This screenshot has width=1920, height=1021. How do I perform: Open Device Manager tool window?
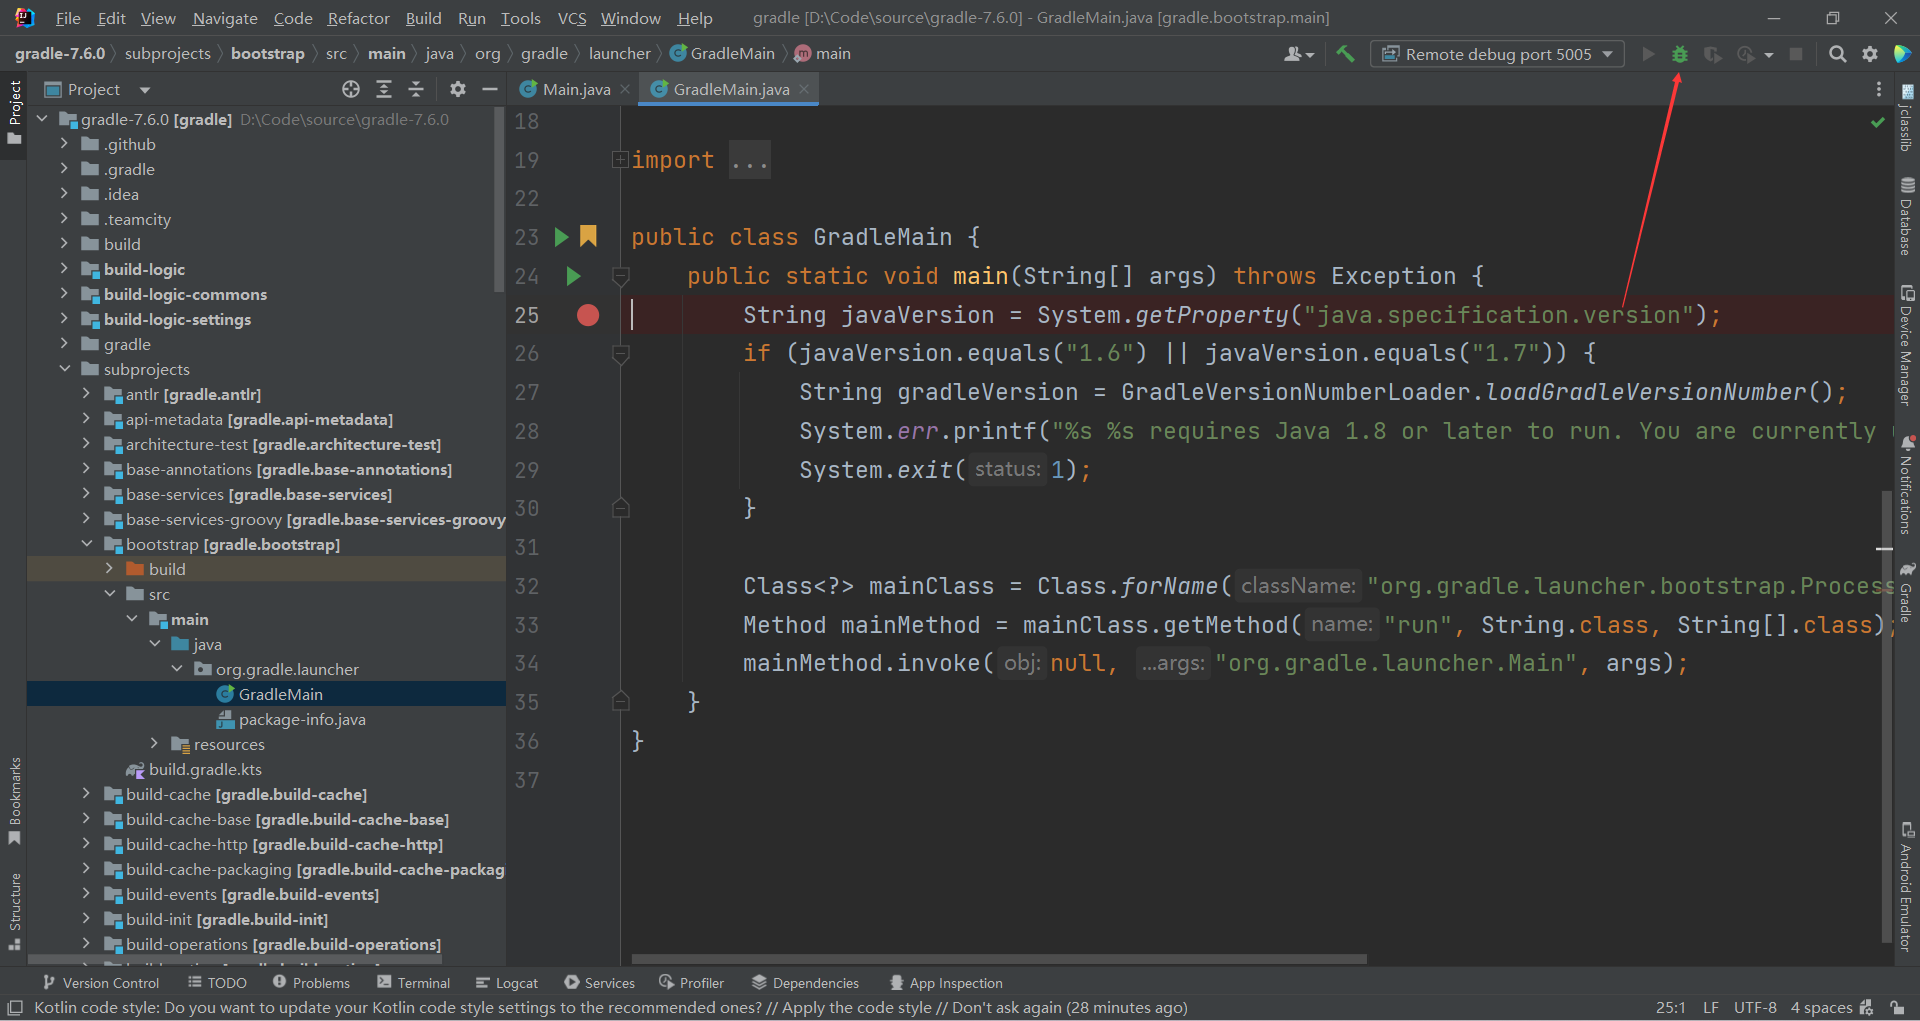point(1907,345)
